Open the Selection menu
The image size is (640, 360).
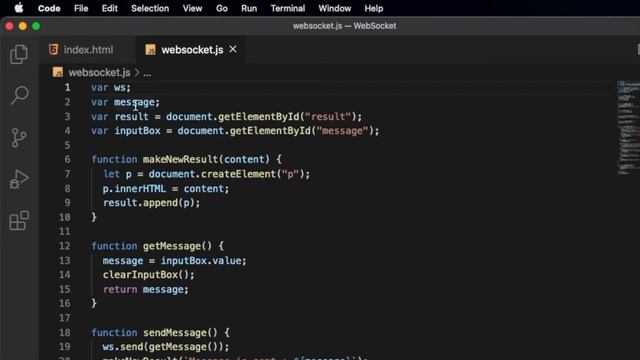pyautogui.click(x=150, y=8)
